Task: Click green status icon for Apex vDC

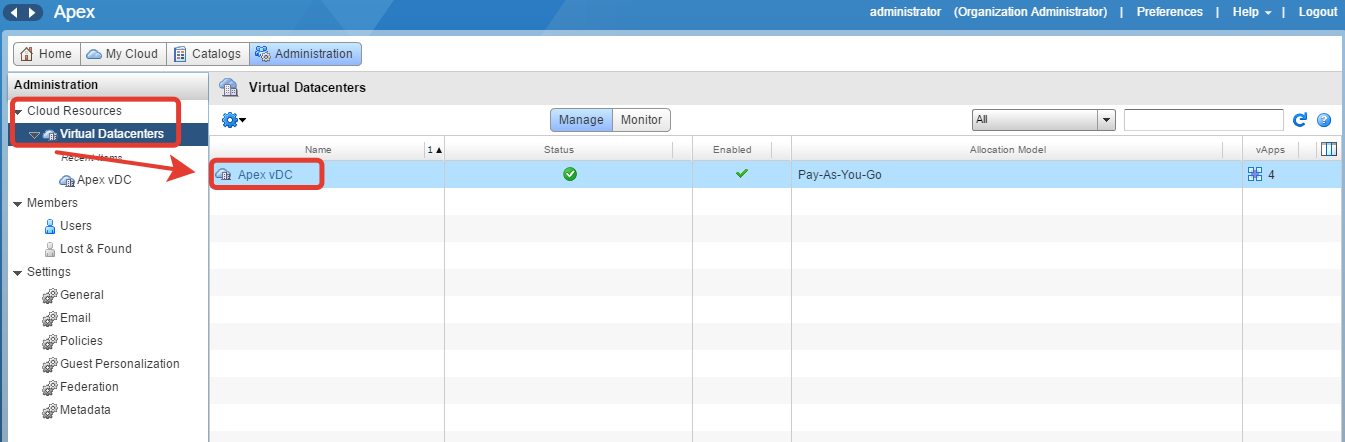Action: [x=569, y=174]
